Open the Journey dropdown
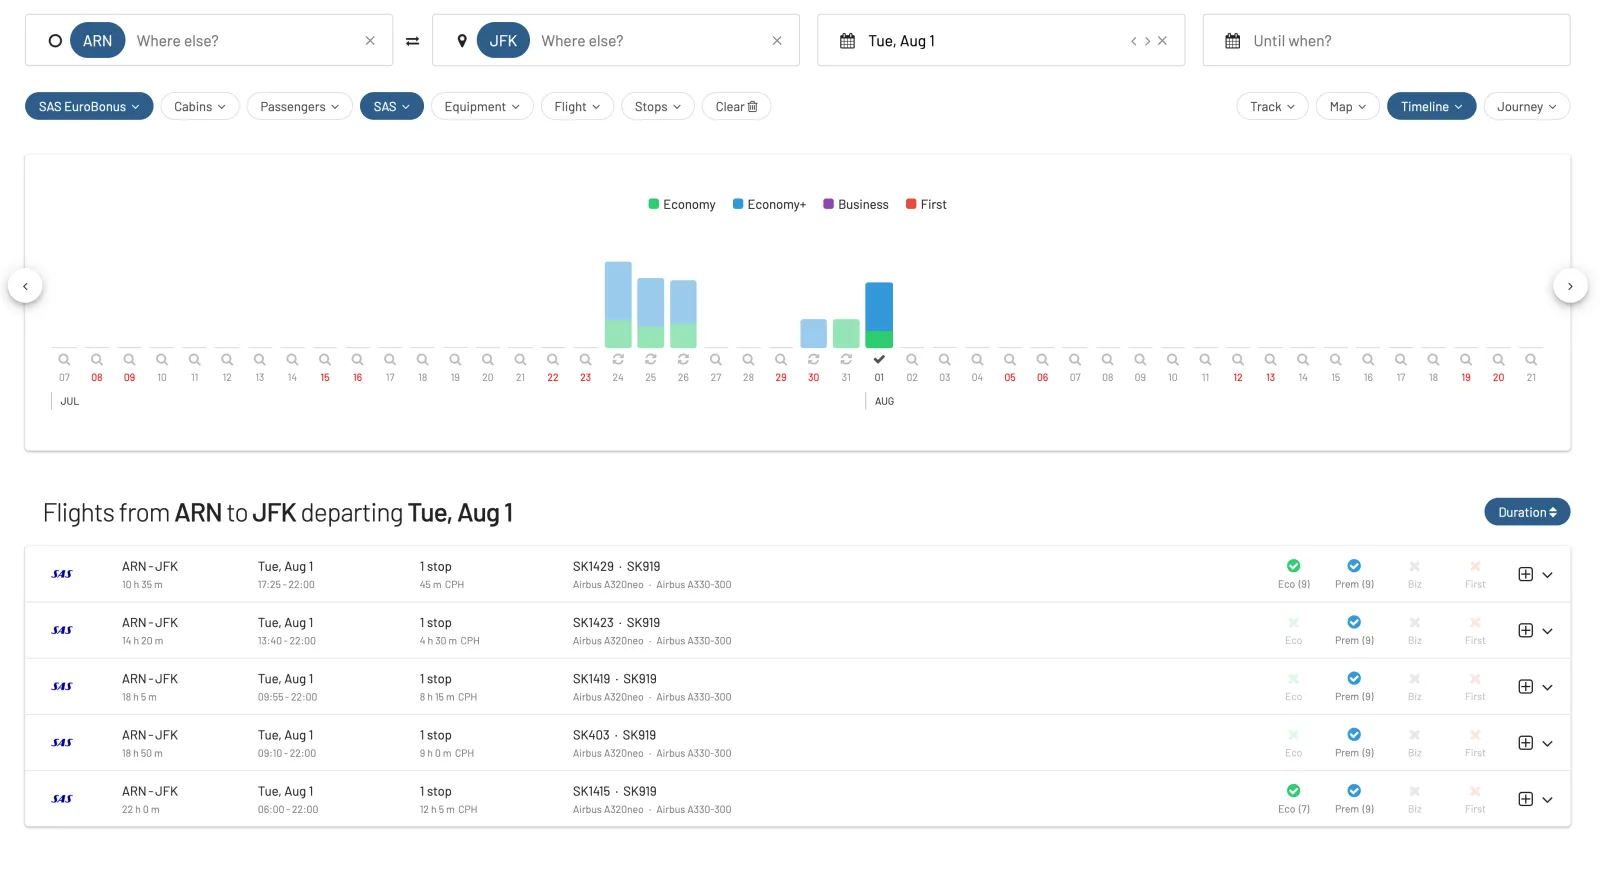Image resolution: width=1600 pixels, height=890 pixels. pos(1527,106)
